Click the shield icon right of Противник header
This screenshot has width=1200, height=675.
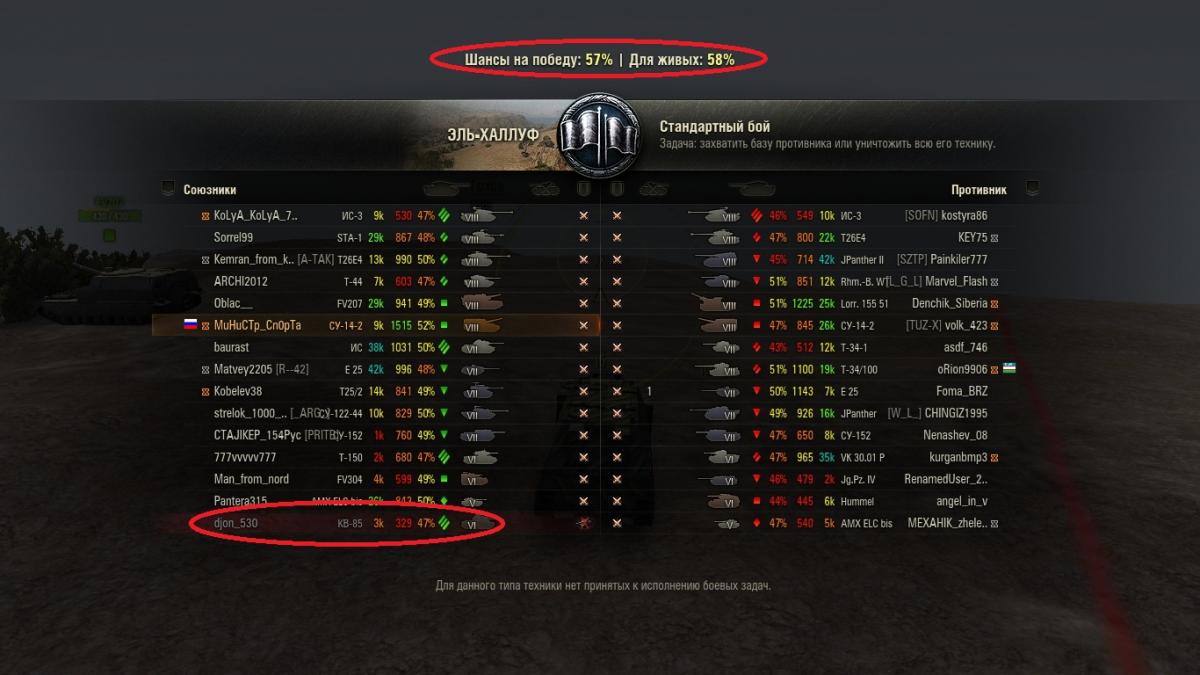tap(1032, 188)
